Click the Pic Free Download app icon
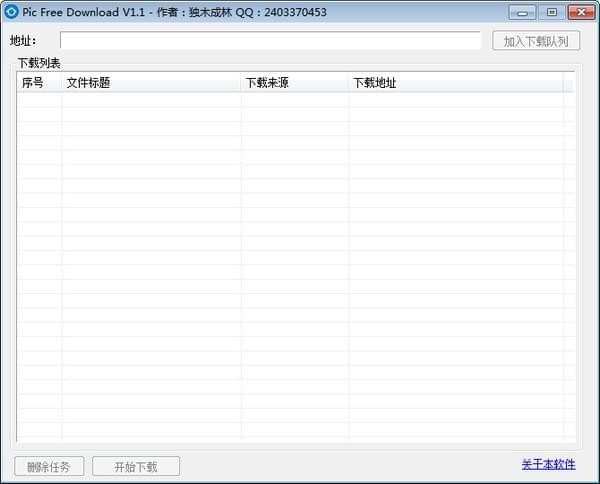Viewport: 600px width, 484px height. coord(11,12)
